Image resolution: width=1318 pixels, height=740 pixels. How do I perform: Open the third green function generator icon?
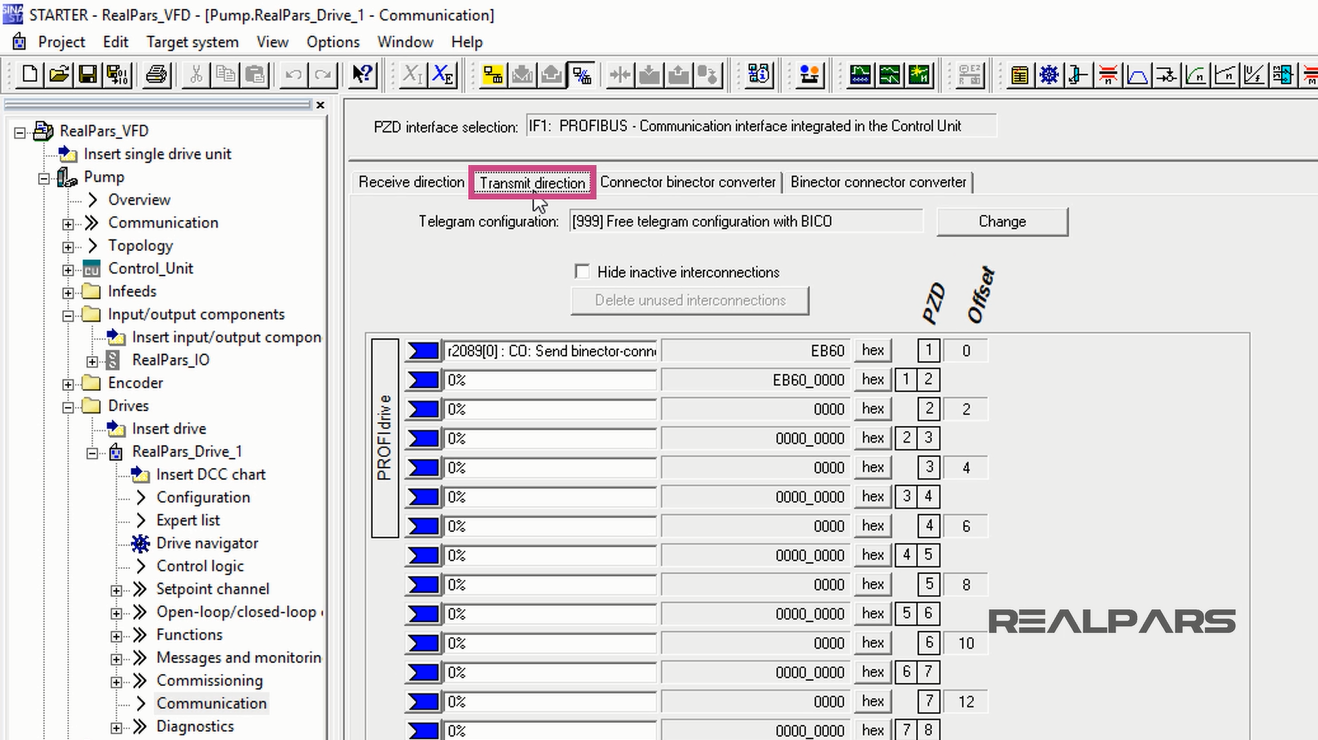[919, 75]
